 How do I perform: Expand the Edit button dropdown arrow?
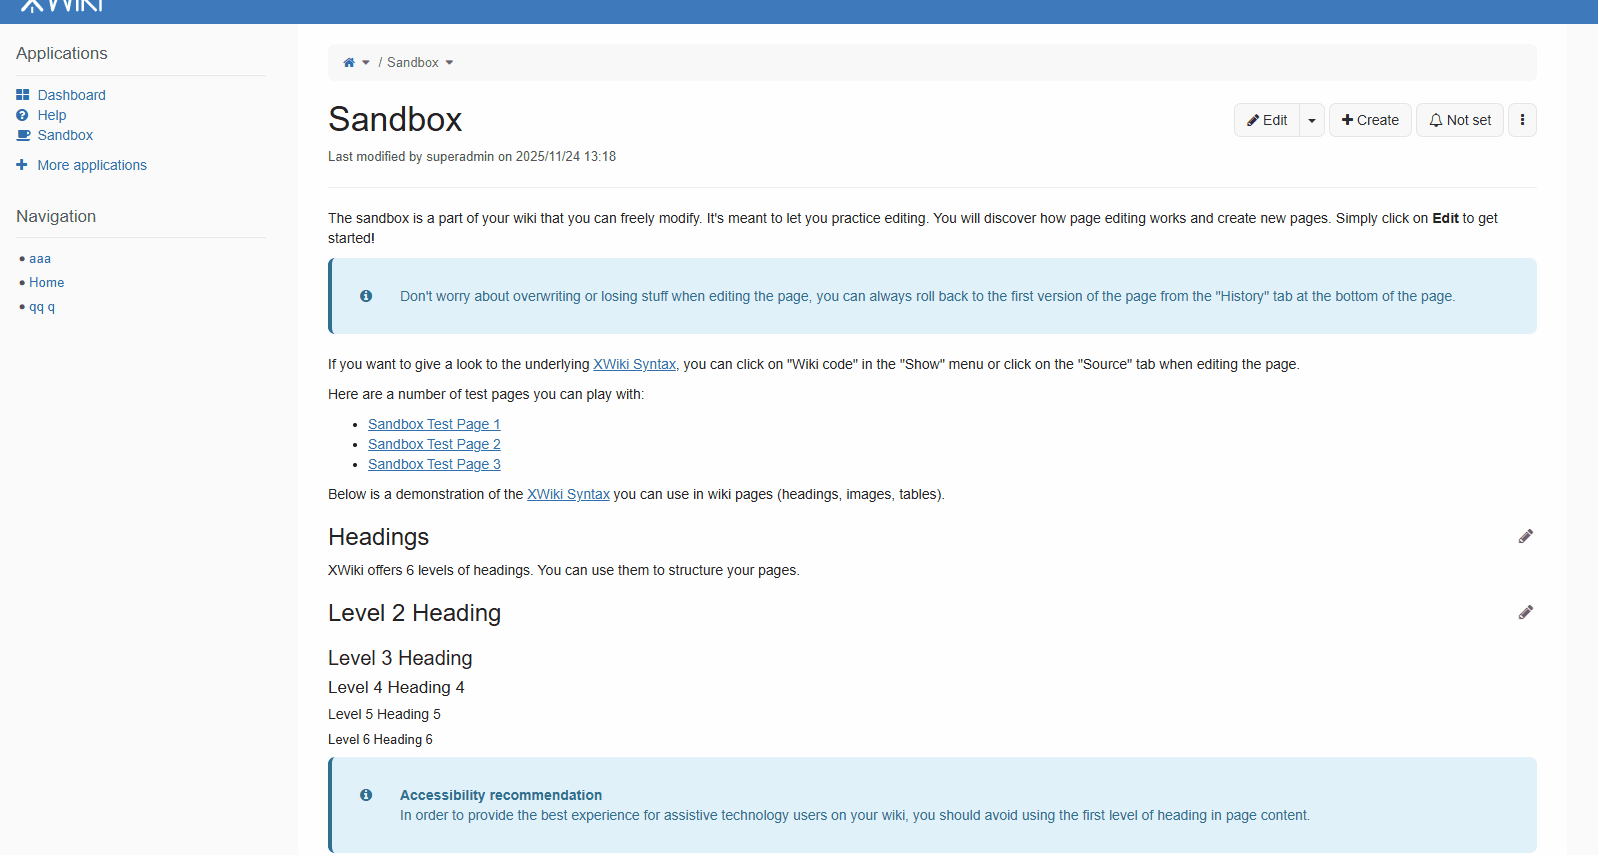[x=1312, y=120]
